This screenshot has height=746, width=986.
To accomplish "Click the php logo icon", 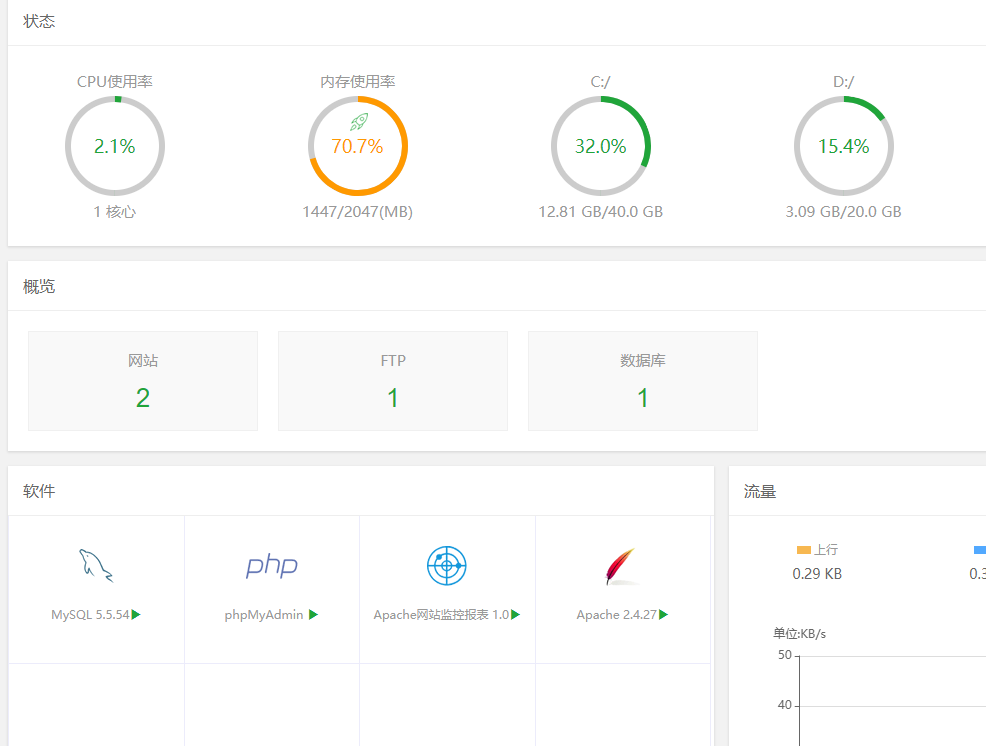I will pyautogui.click(x=272, y=565).
